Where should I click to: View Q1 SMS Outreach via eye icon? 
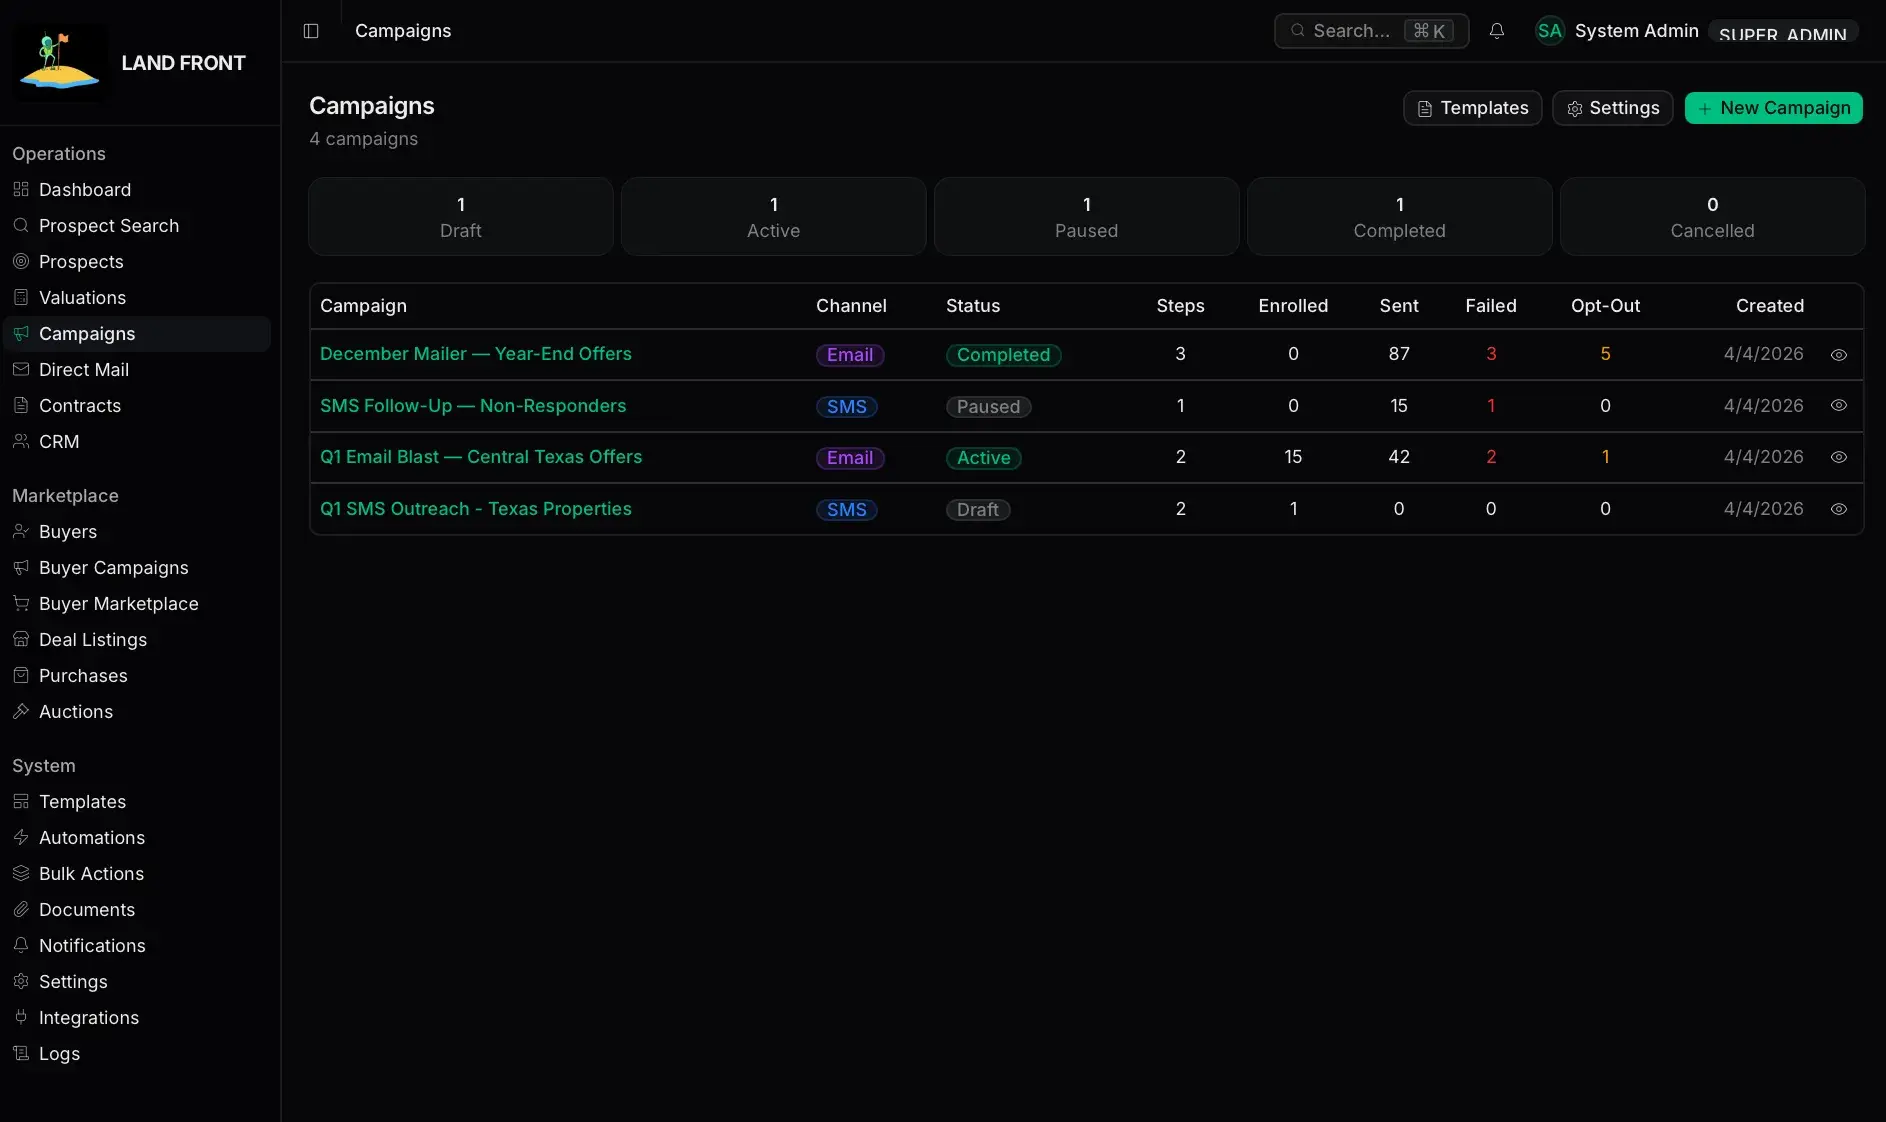click(1838, 509)
